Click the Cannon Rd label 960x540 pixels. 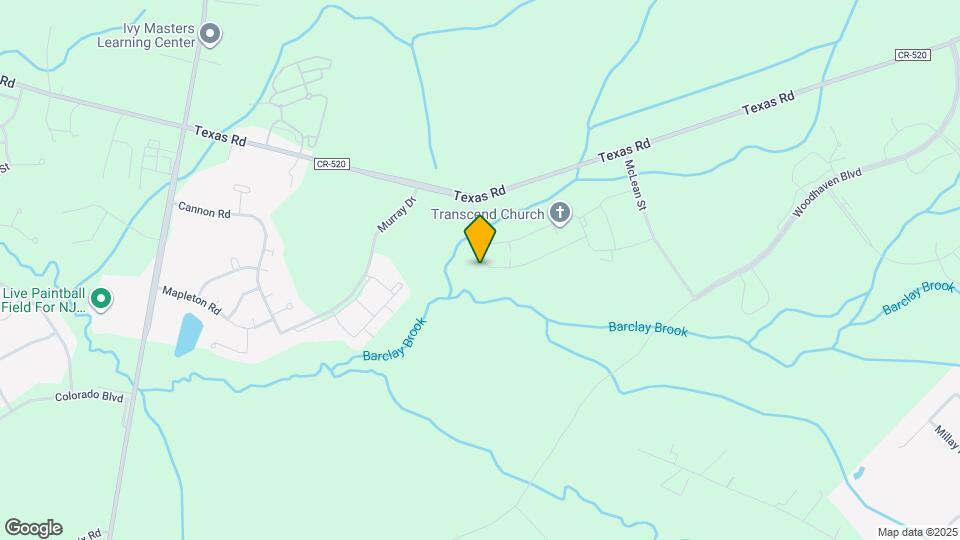pyautogui.click(x=204, y=210)
